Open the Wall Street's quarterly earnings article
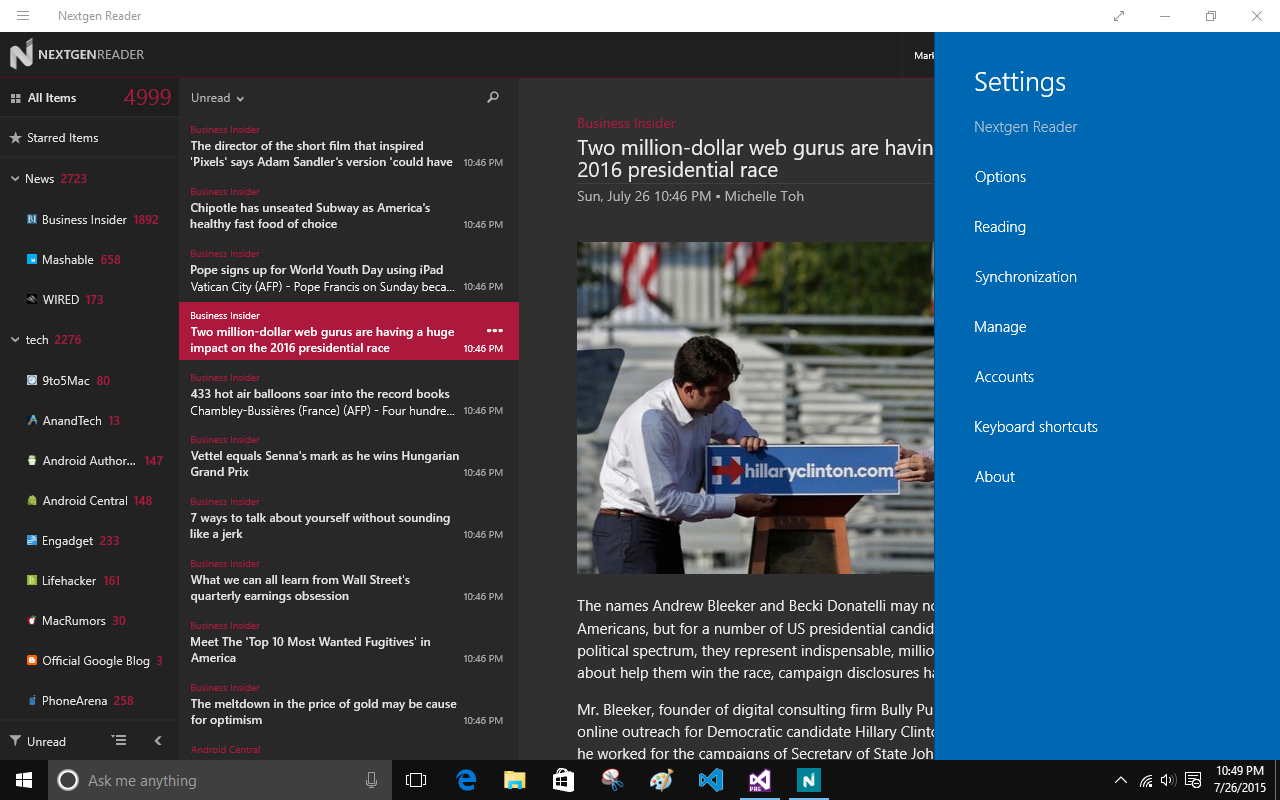Screen dimensions: 1280x800 click(349, 581)
